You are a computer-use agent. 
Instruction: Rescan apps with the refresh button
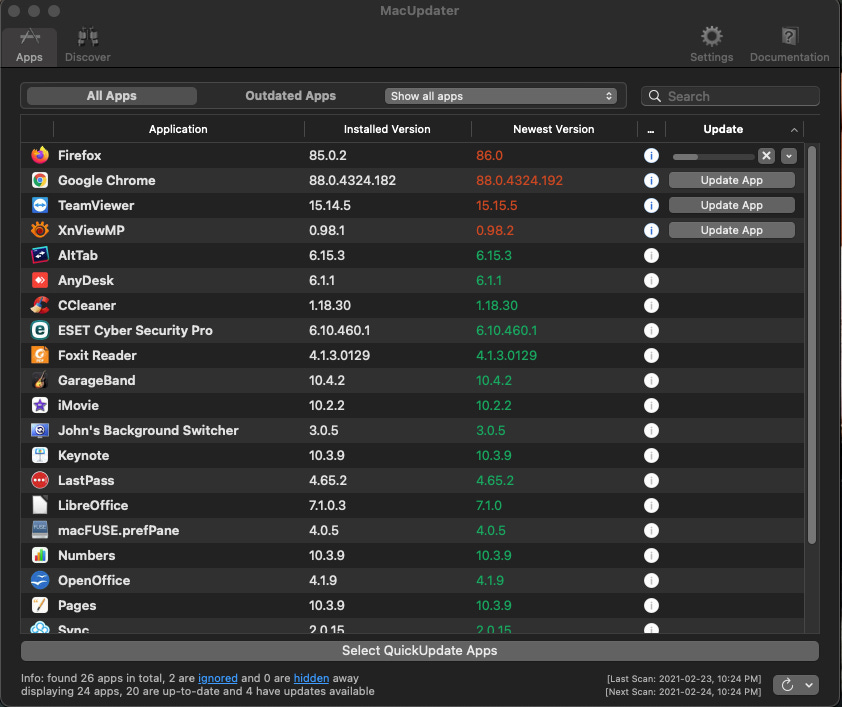click(x=787, y=685)
